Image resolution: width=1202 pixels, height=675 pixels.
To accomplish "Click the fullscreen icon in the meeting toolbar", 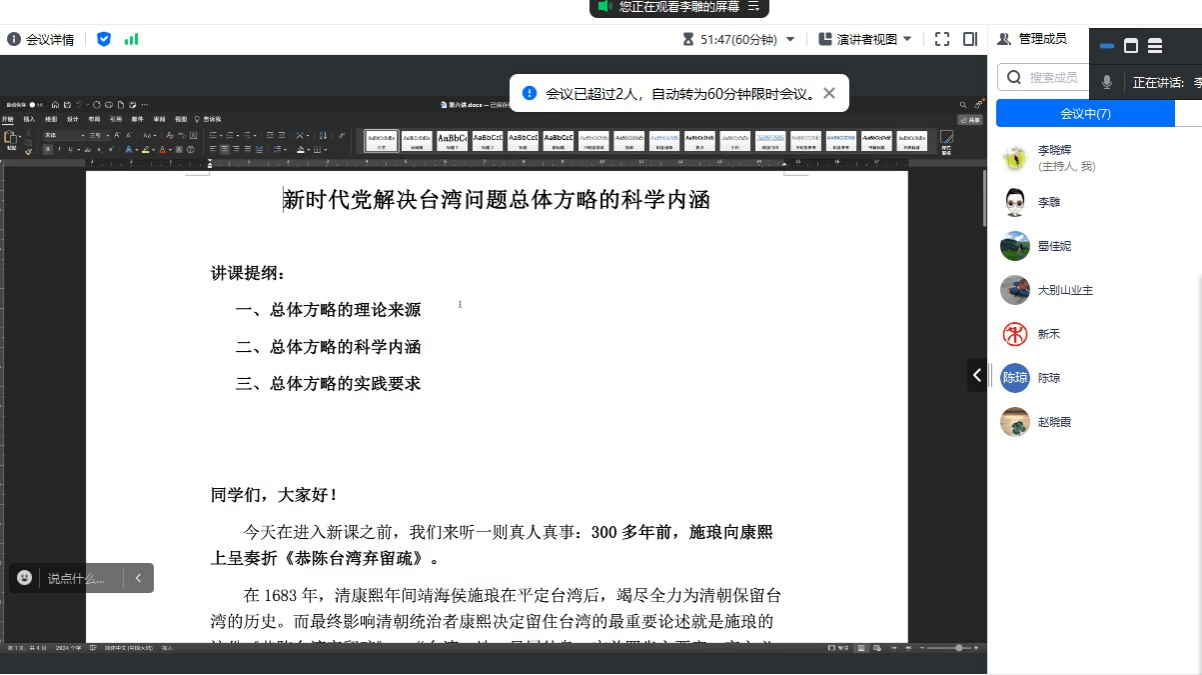I will 941,39.
